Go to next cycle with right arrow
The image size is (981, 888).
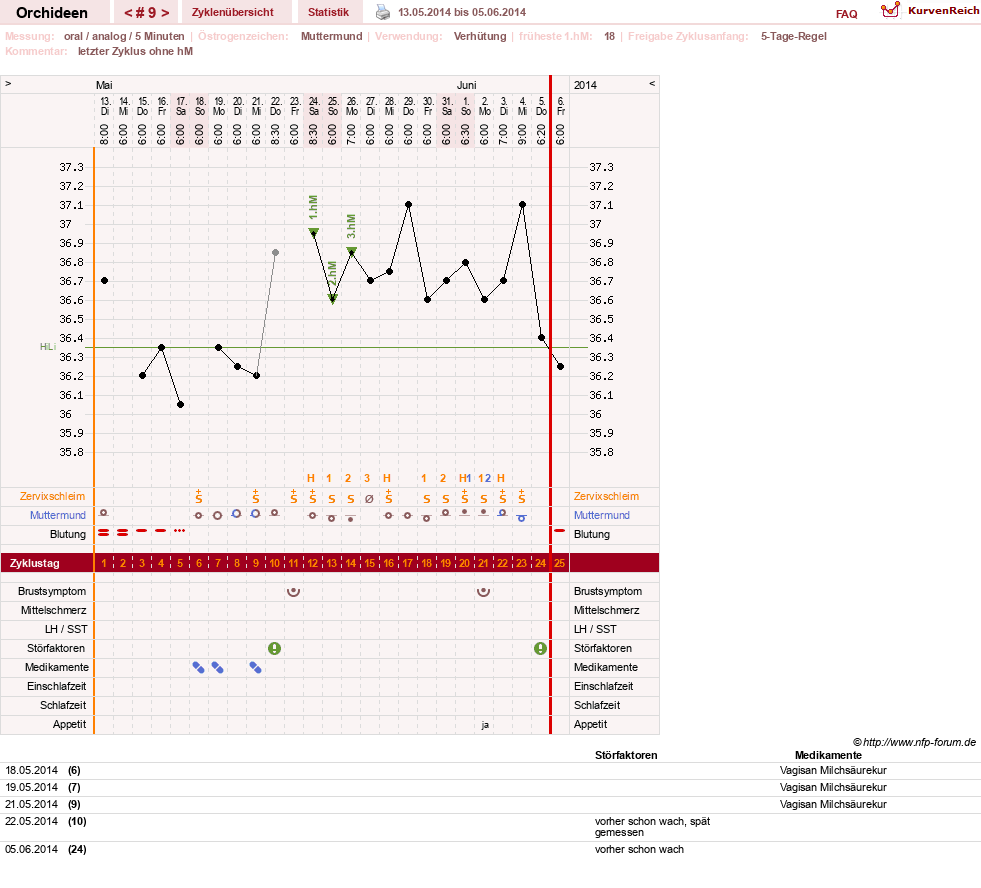165,13
